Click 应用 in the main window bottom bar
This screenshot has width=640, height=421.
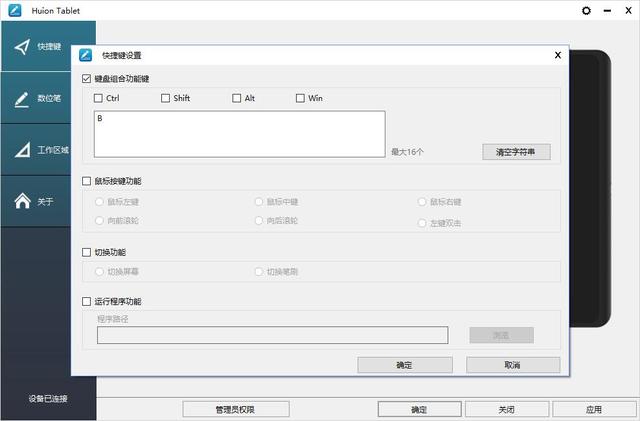click(x=594, y=409)
